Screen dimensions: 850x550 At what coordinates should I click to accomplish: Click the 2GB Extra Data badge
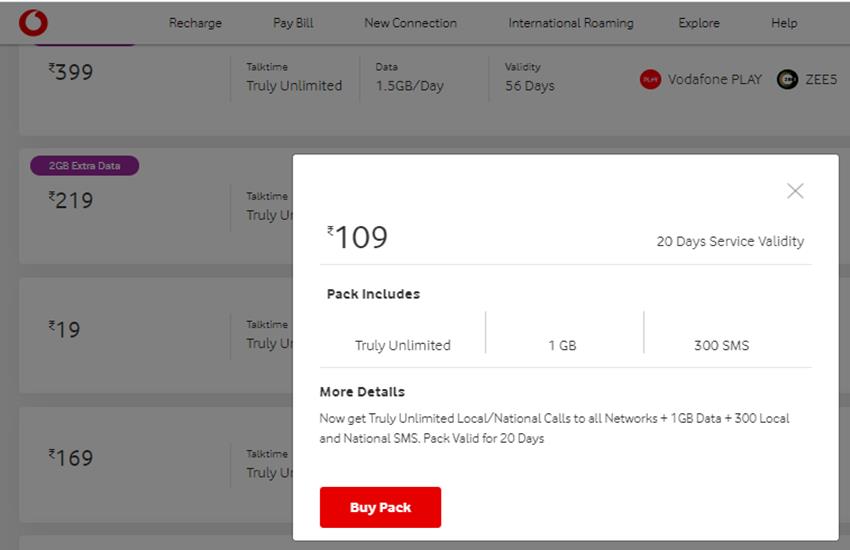coord(84,166)
